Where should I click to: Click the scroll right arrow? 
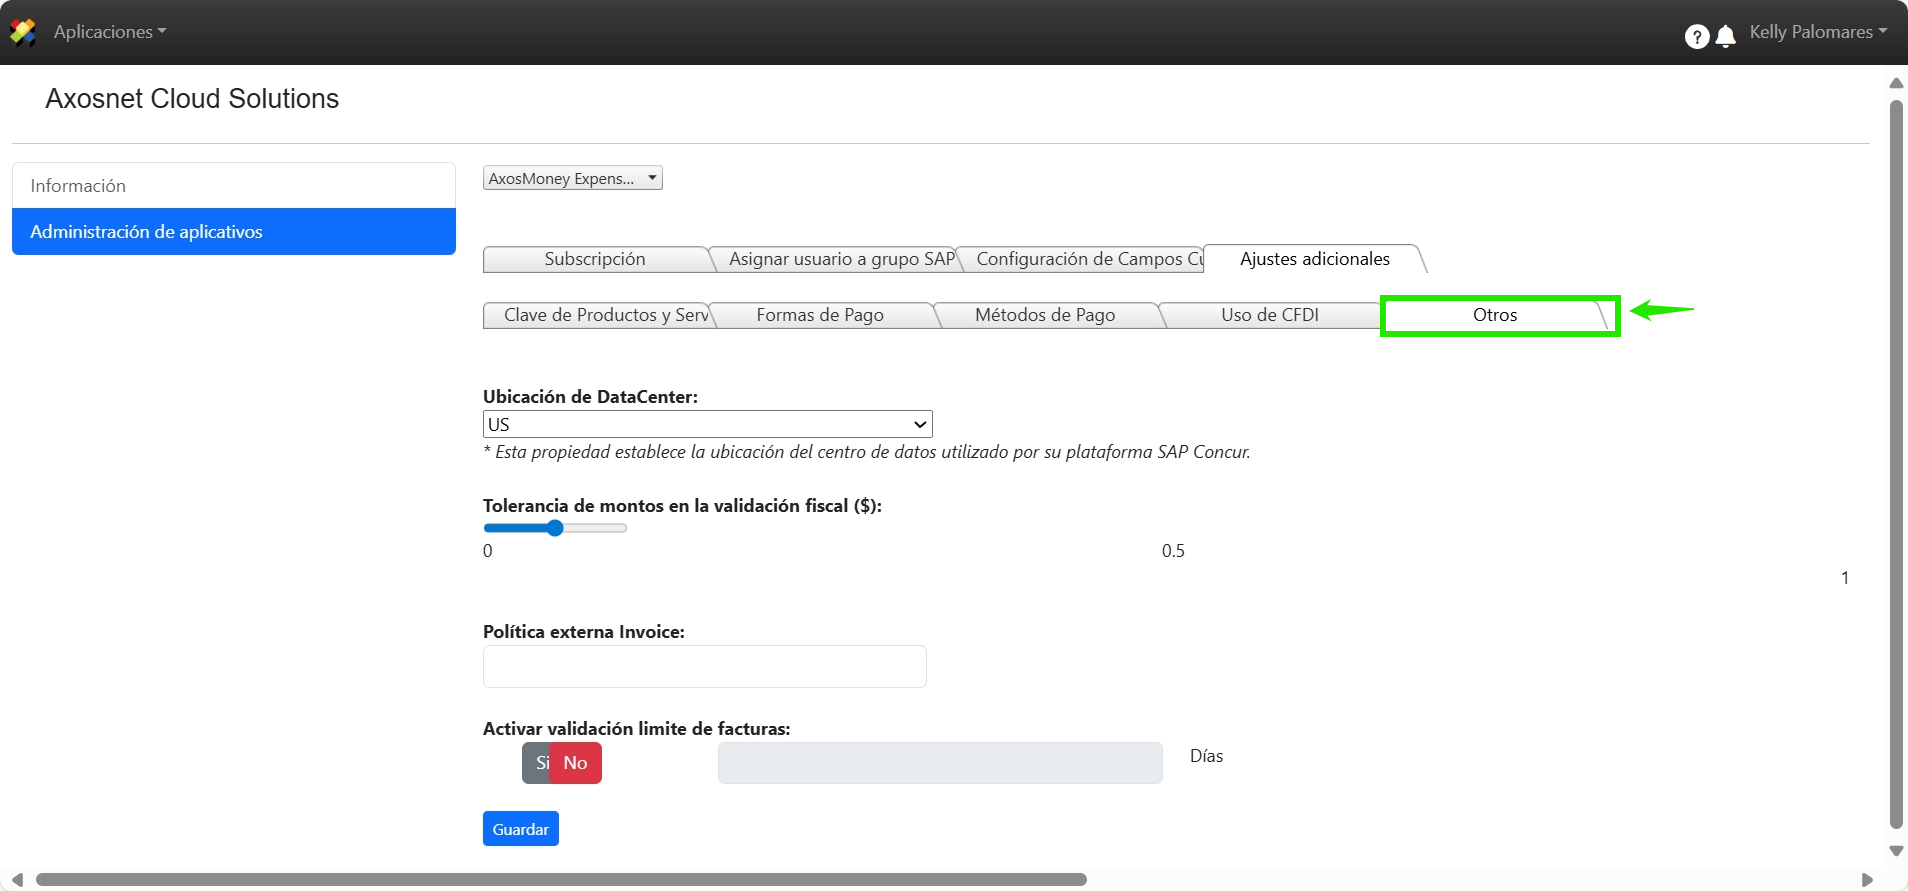(1867, 880)
